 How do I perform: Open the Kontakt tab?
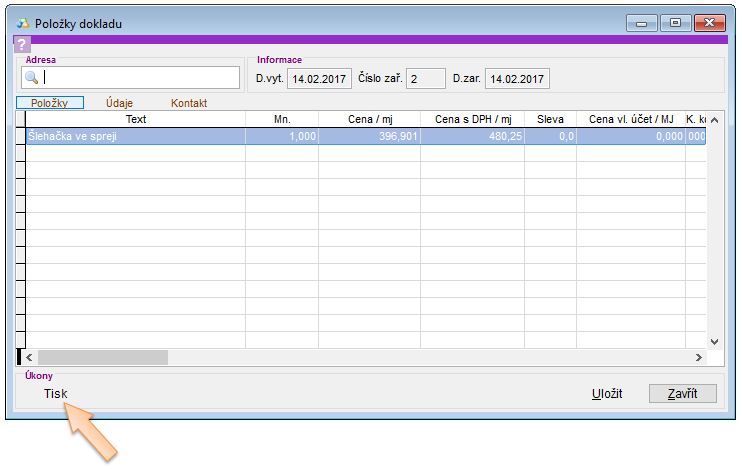(189, 103)
